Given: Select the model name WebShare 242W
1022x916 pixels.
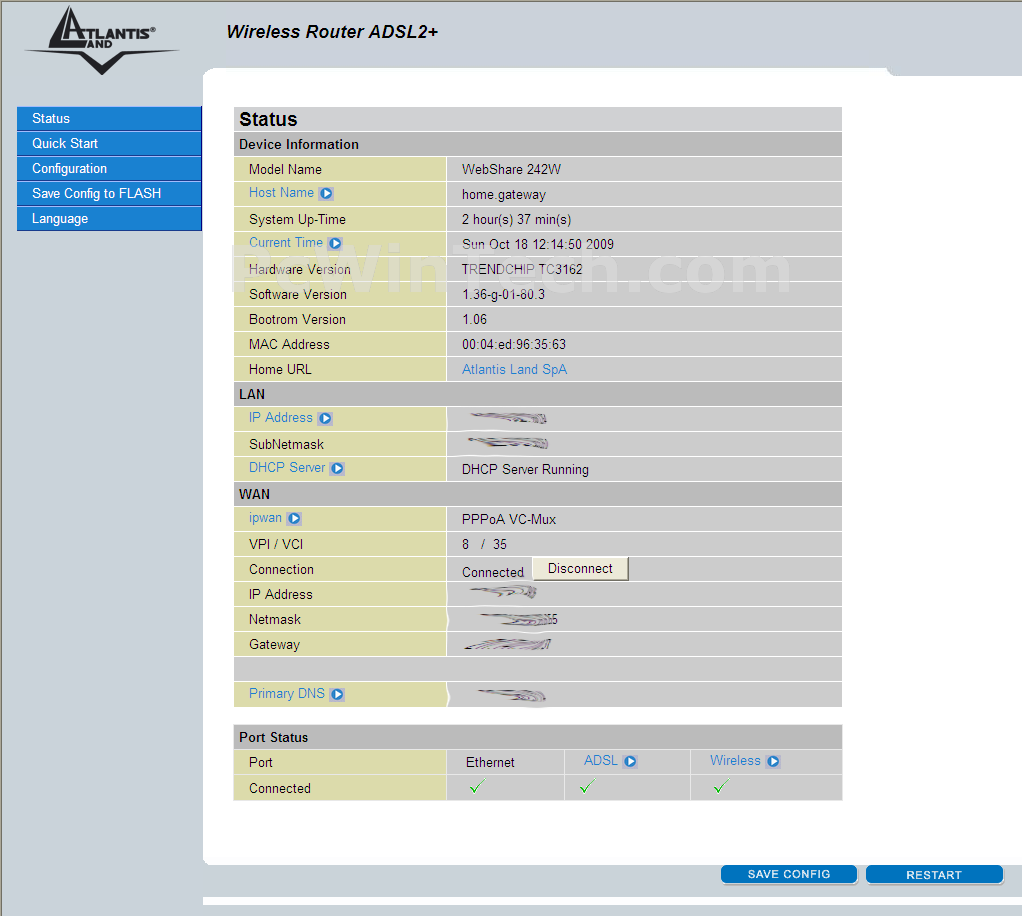Looking at the screenshot, I should click(x=511, y=170).
